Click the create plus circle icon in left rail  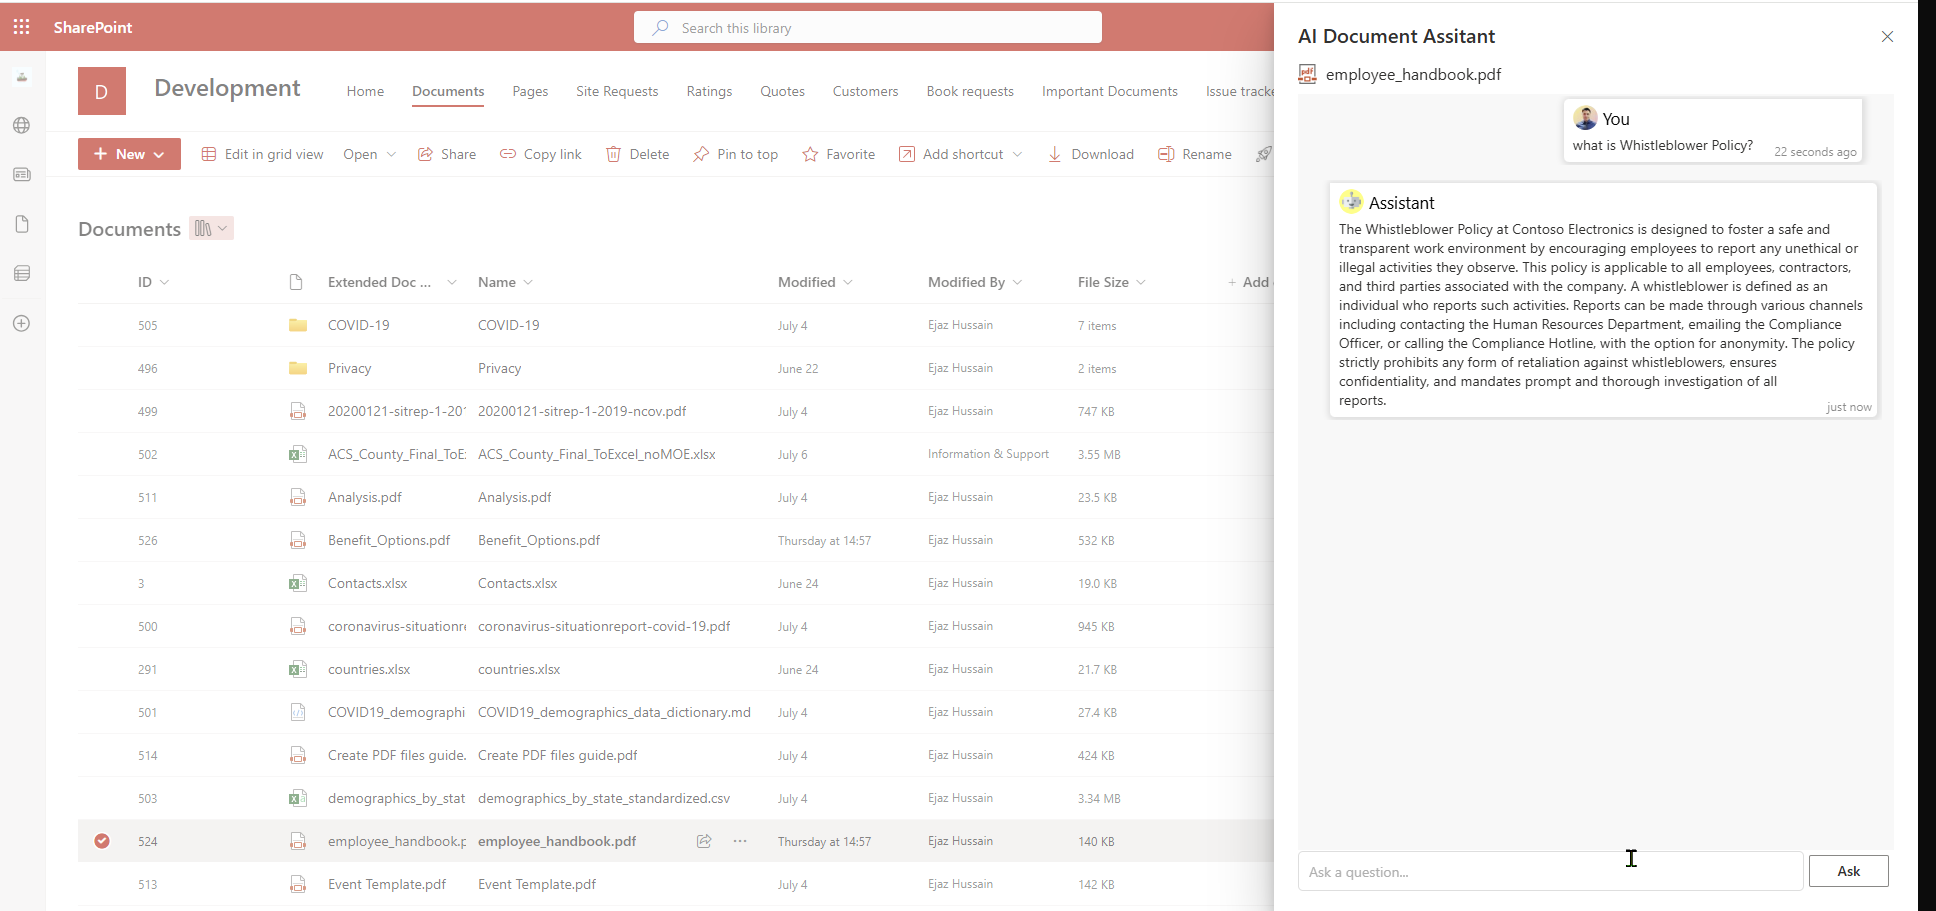tap(21, 323)
